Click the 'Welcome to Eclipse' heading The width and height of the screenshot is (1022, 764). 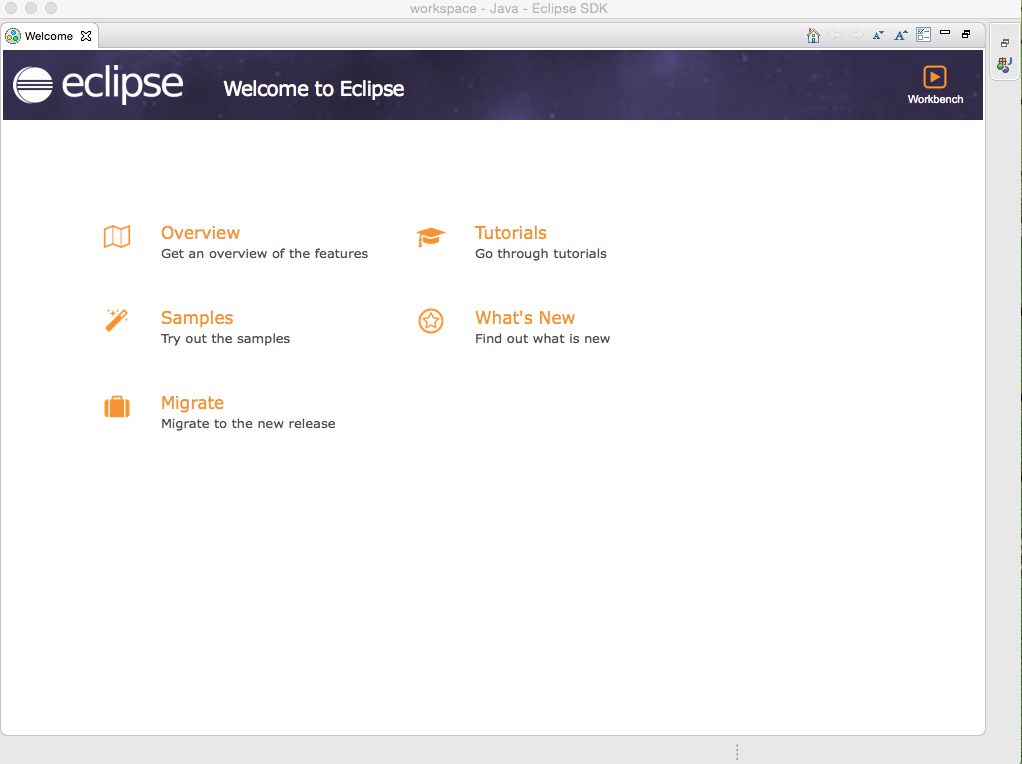pyautogui.click(x=314, y=89)
